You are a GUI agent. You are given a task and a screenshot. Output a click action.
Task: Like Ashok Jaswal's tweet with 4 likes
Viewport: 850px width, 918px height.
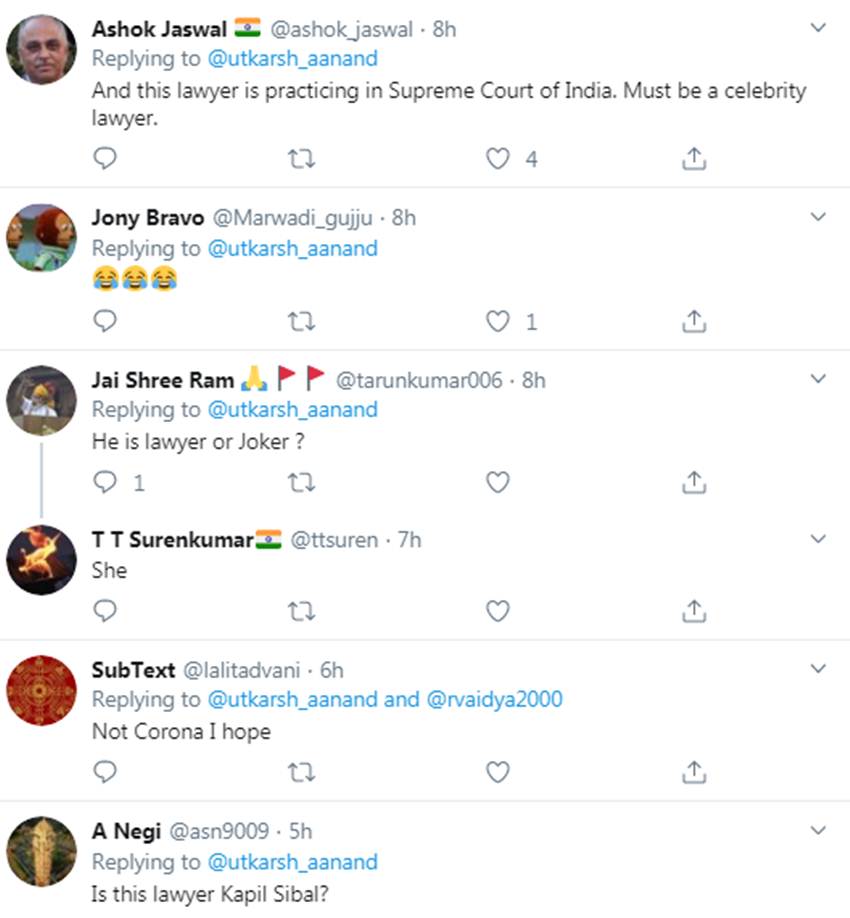point(498,158)
